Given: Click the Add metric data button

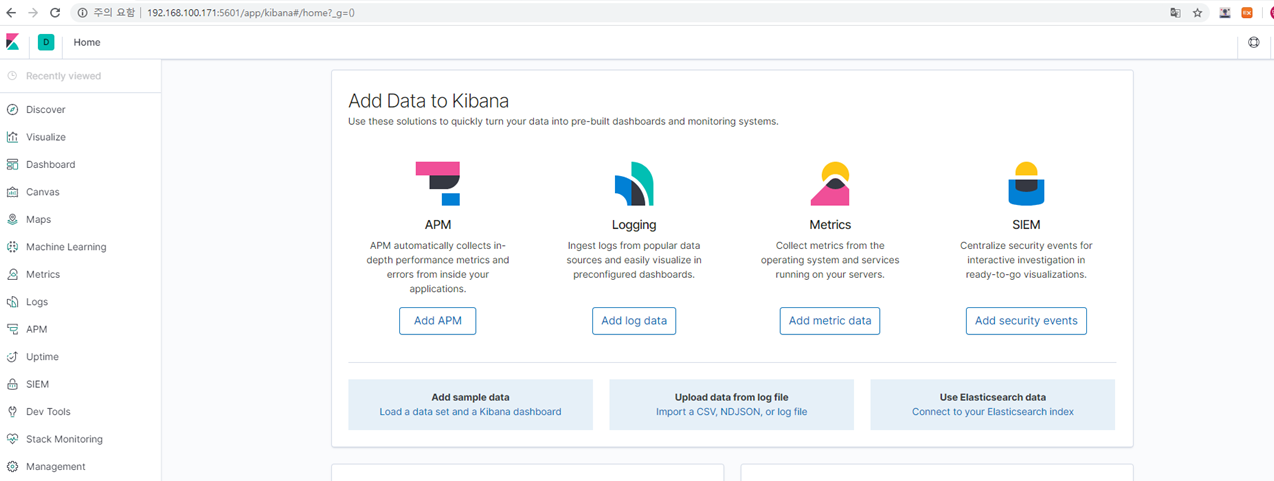Looking at the screenshot, I should click(830, 321).
